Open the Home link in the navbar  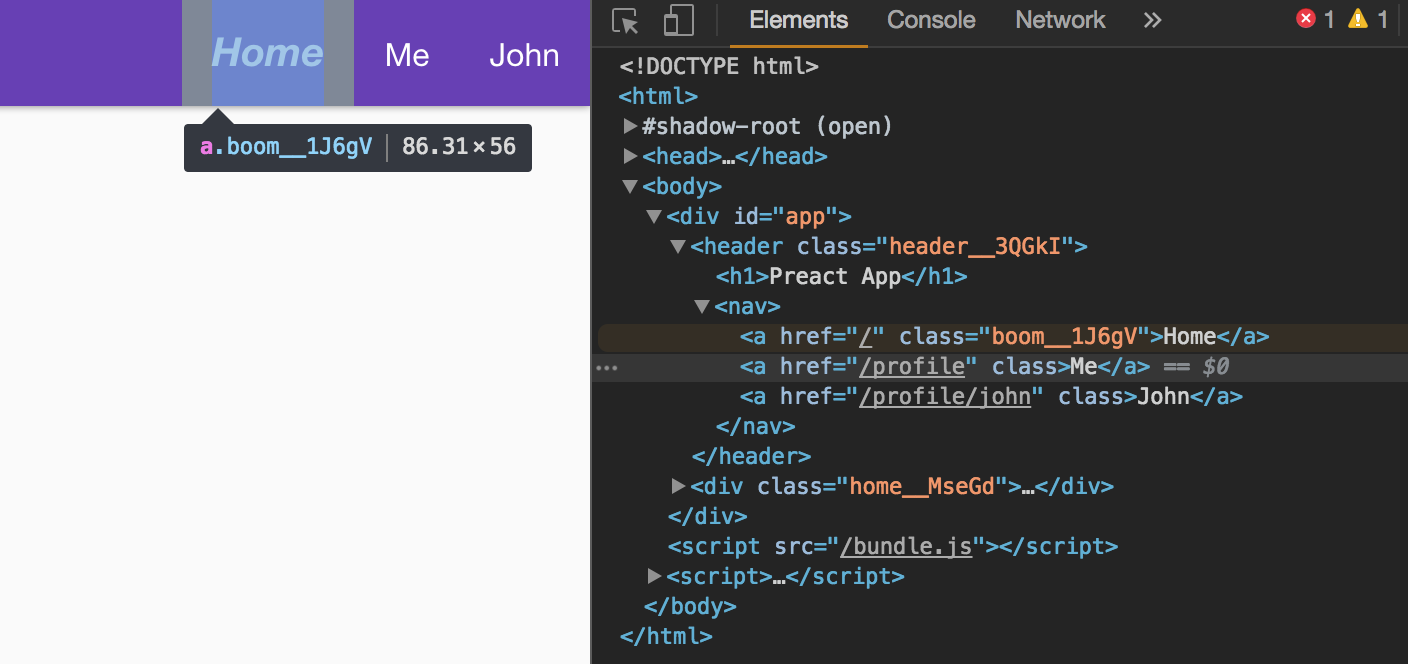(x=267, y=53)
